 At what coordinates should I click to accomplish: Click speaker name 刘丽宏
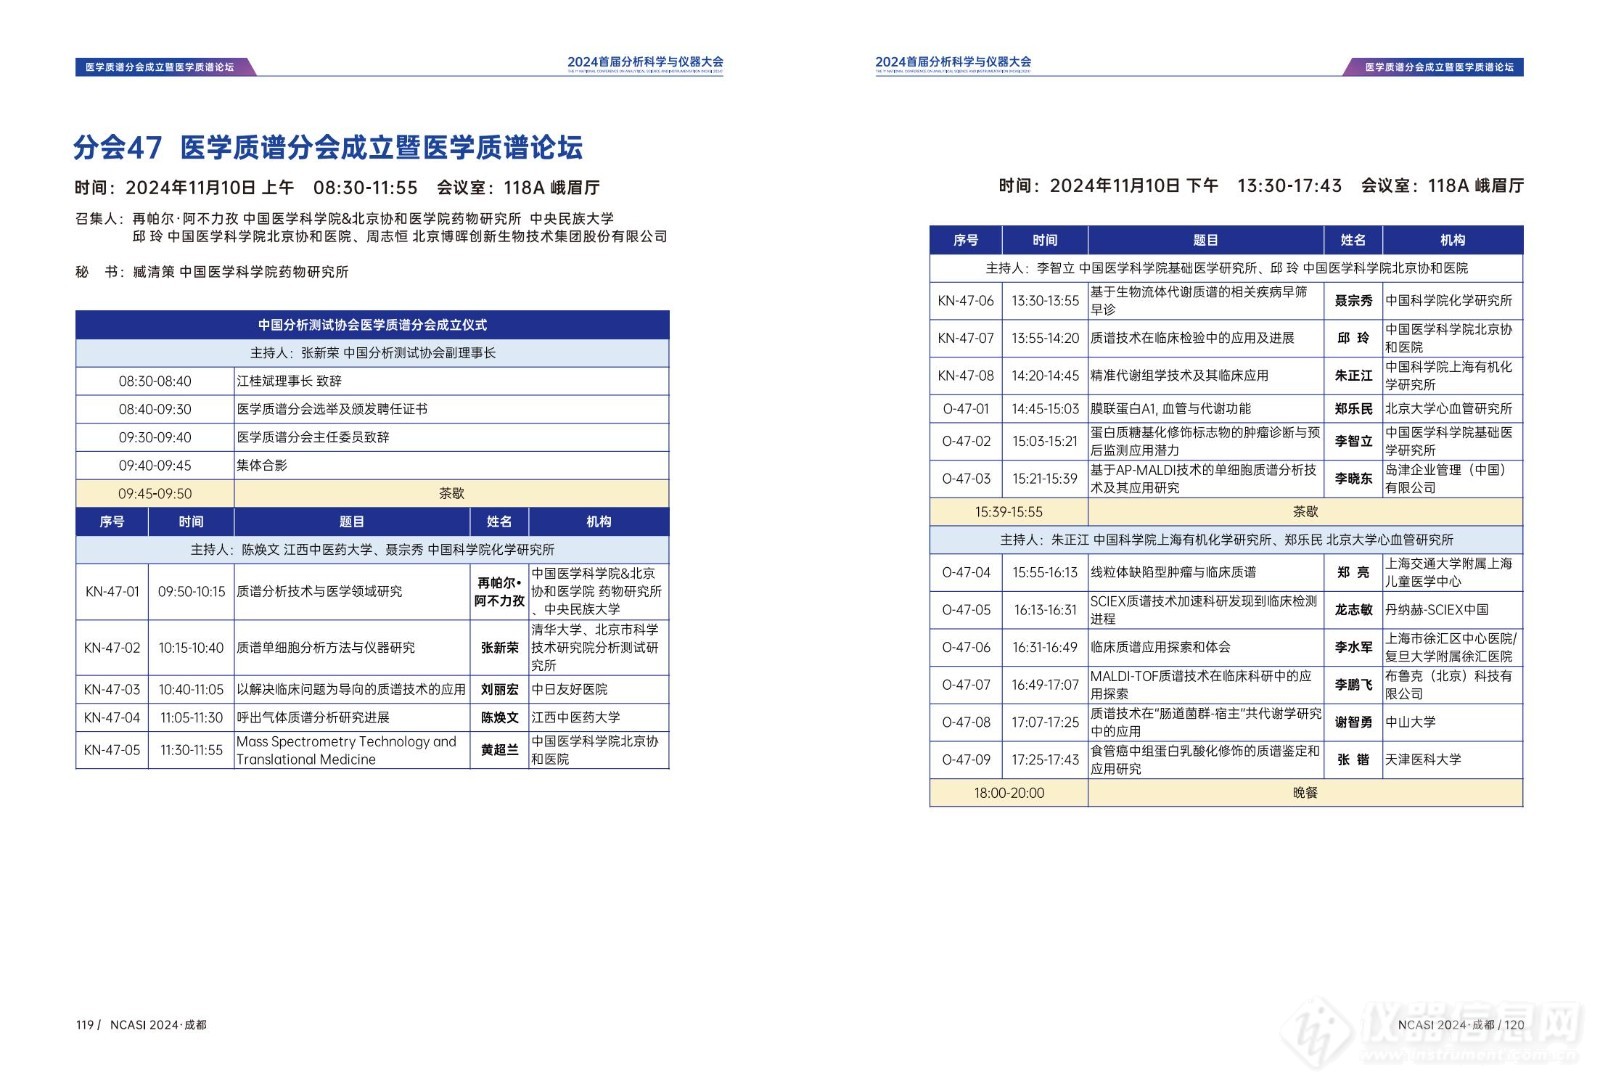click(x=499, y=689)
